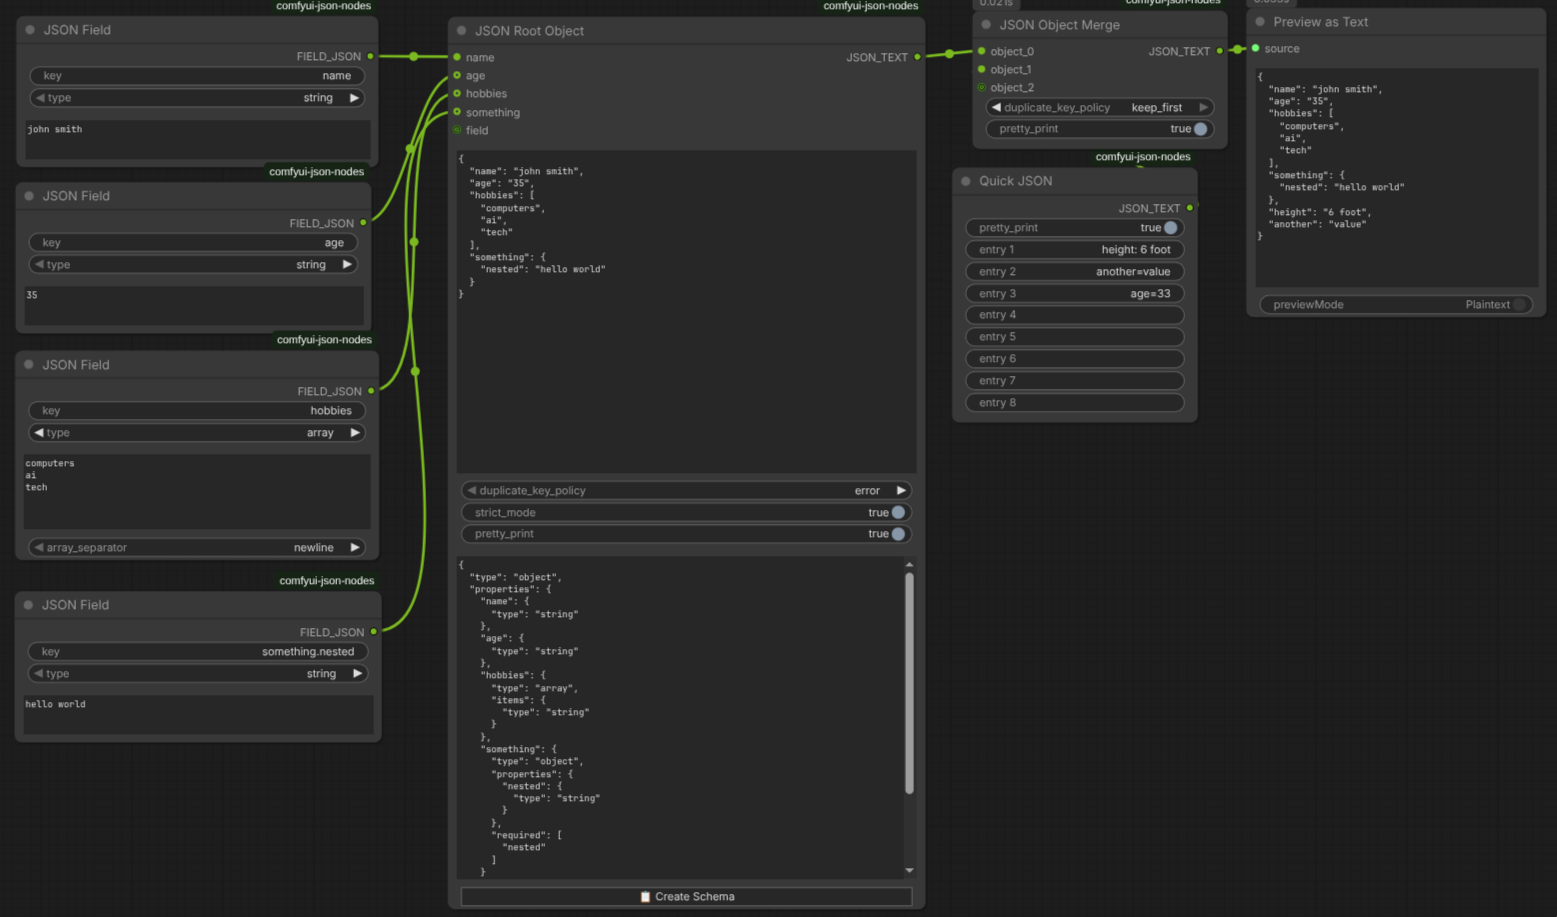
Task: Collapse the JSON Field node with key 'something.nested'
Action: tap(28, 605)
